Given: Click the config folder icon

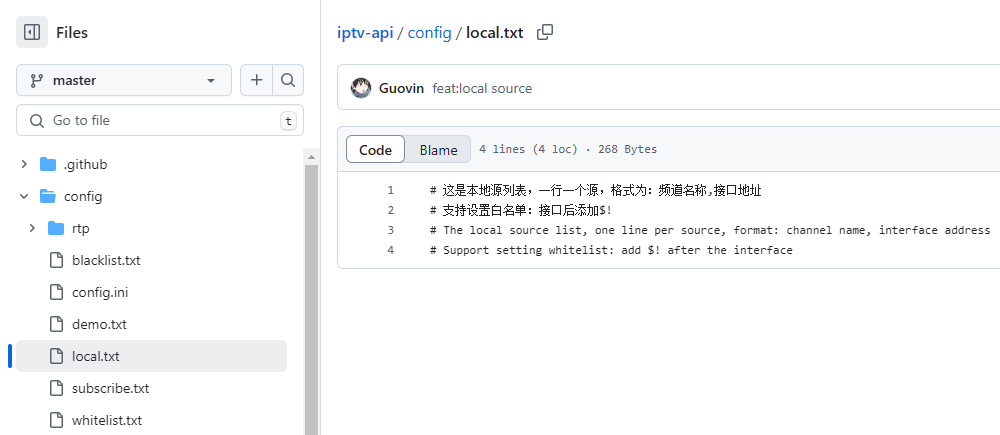Looking at the screenshot, I should coord(48,196).
